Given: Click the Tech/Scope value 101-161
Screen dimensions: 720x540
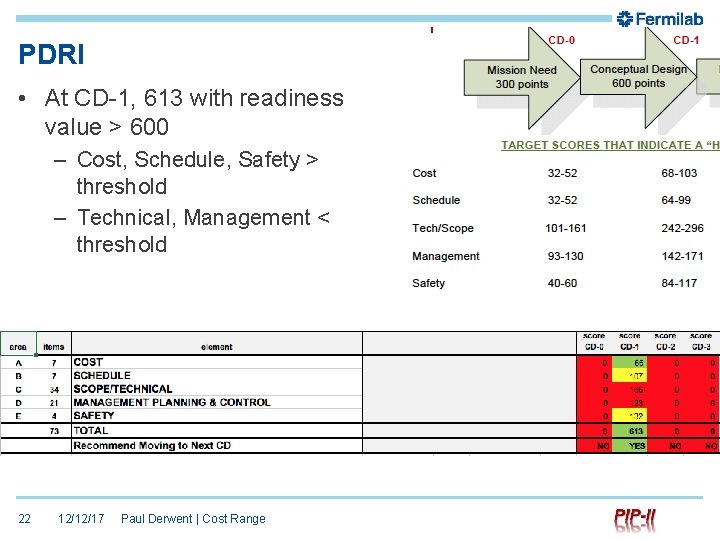Looking at the screenshot, I should click(x=565, y=228).
